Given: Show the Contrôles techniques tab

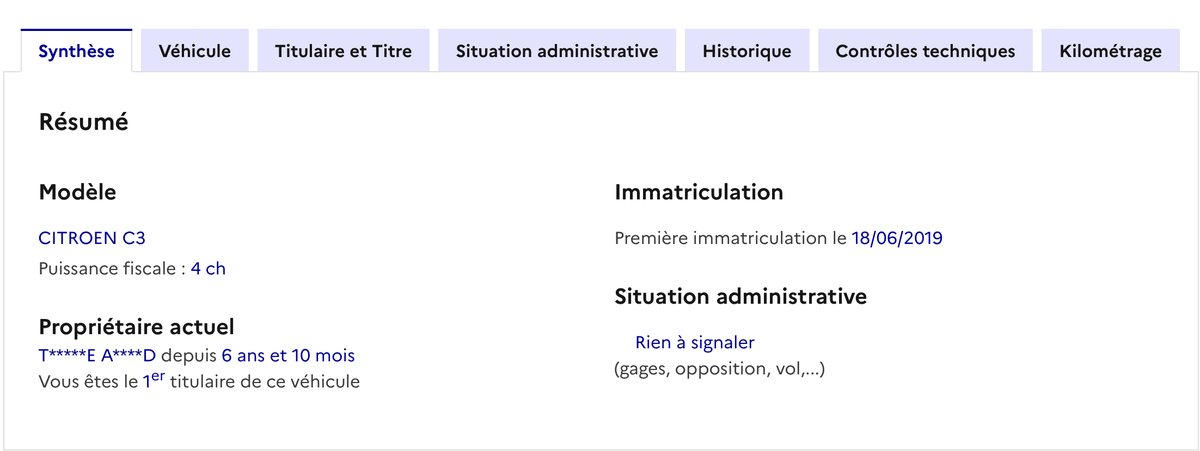Looking at the screenshot, I should pos(925,51).
